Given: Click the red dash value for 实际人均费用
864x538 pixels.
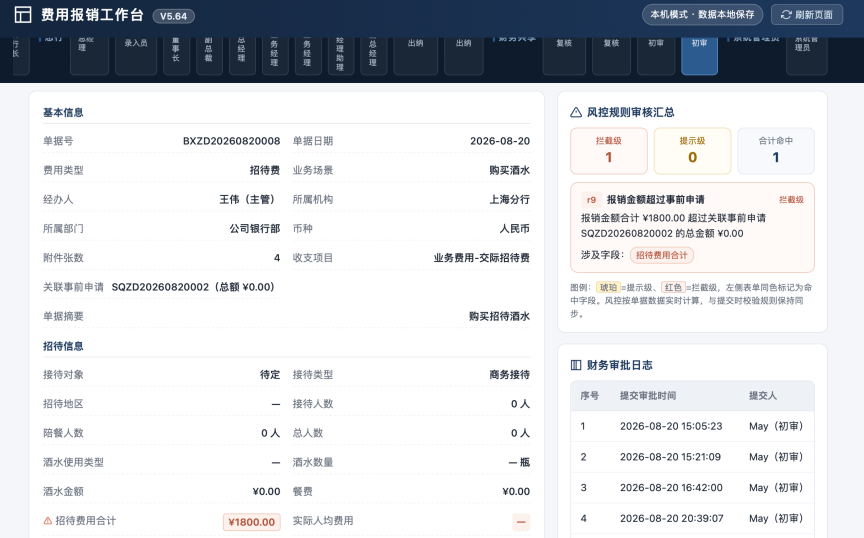Looking at the screenshot, I should [x=521, y=522].
